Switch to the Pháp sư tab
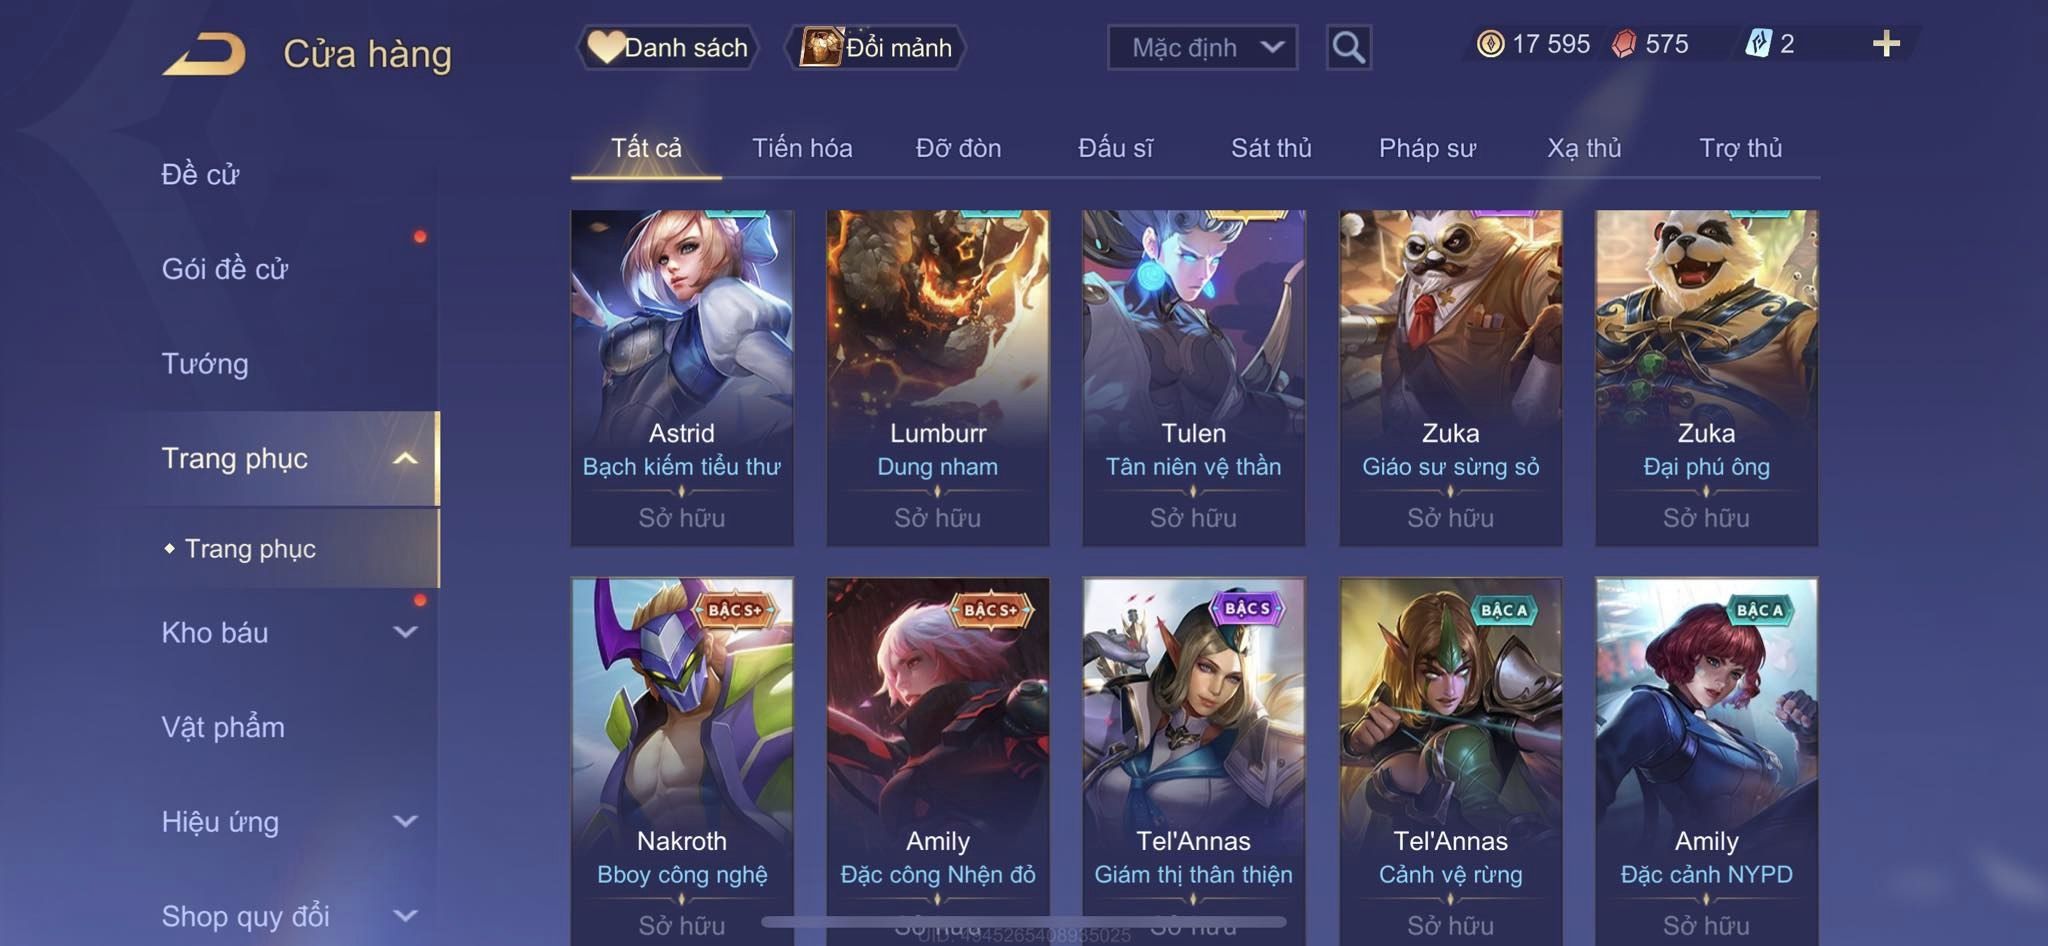The height and width of the screenshot is (946, 2048). [1427, 148]
